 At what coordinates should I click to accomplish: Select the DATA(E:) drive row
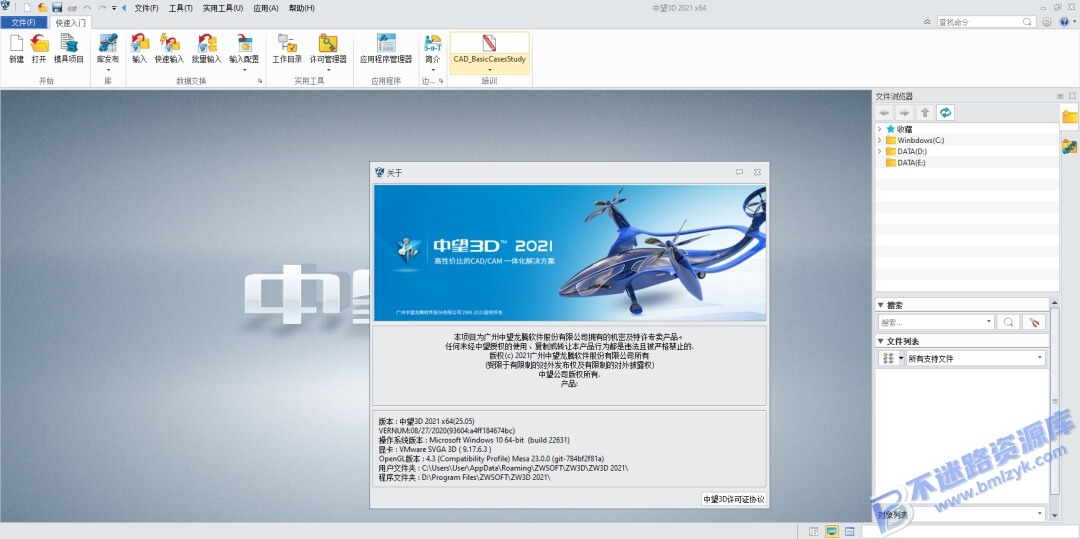click(967, 162)
